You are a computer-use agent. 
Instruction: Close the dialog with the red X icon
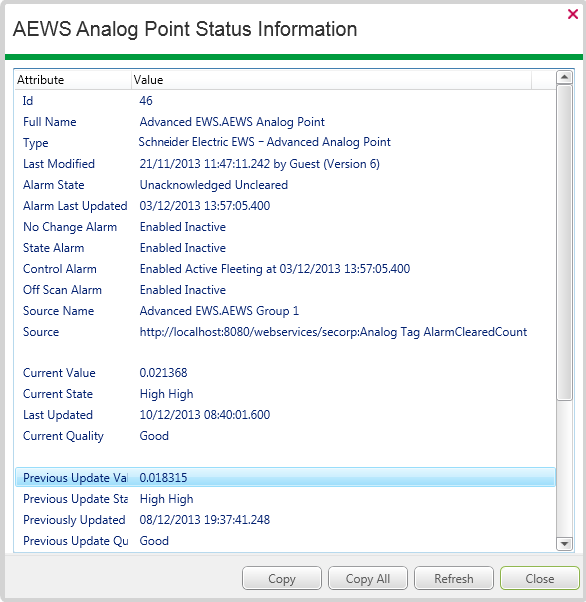pos(573,14)
